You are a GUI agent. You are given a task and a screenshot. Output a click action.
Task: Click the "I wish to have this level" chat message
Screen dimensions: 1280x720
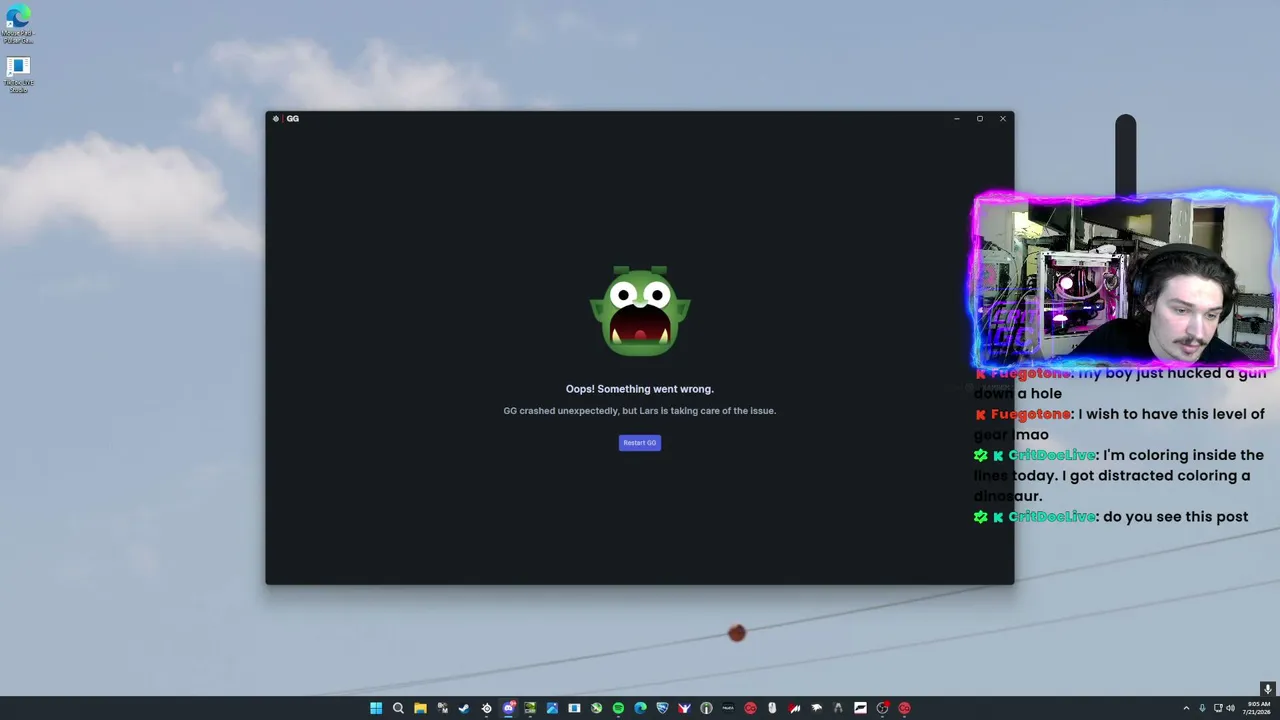click(1119, 424)
